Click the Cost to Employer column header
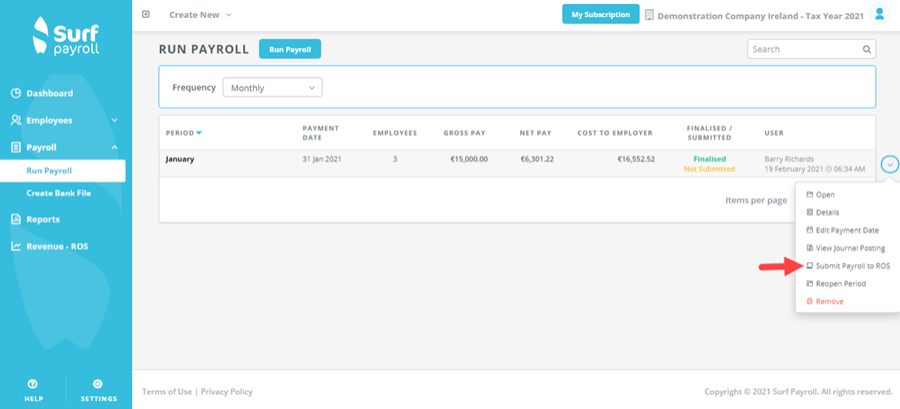The image size is (900, 409). (615, 133)
